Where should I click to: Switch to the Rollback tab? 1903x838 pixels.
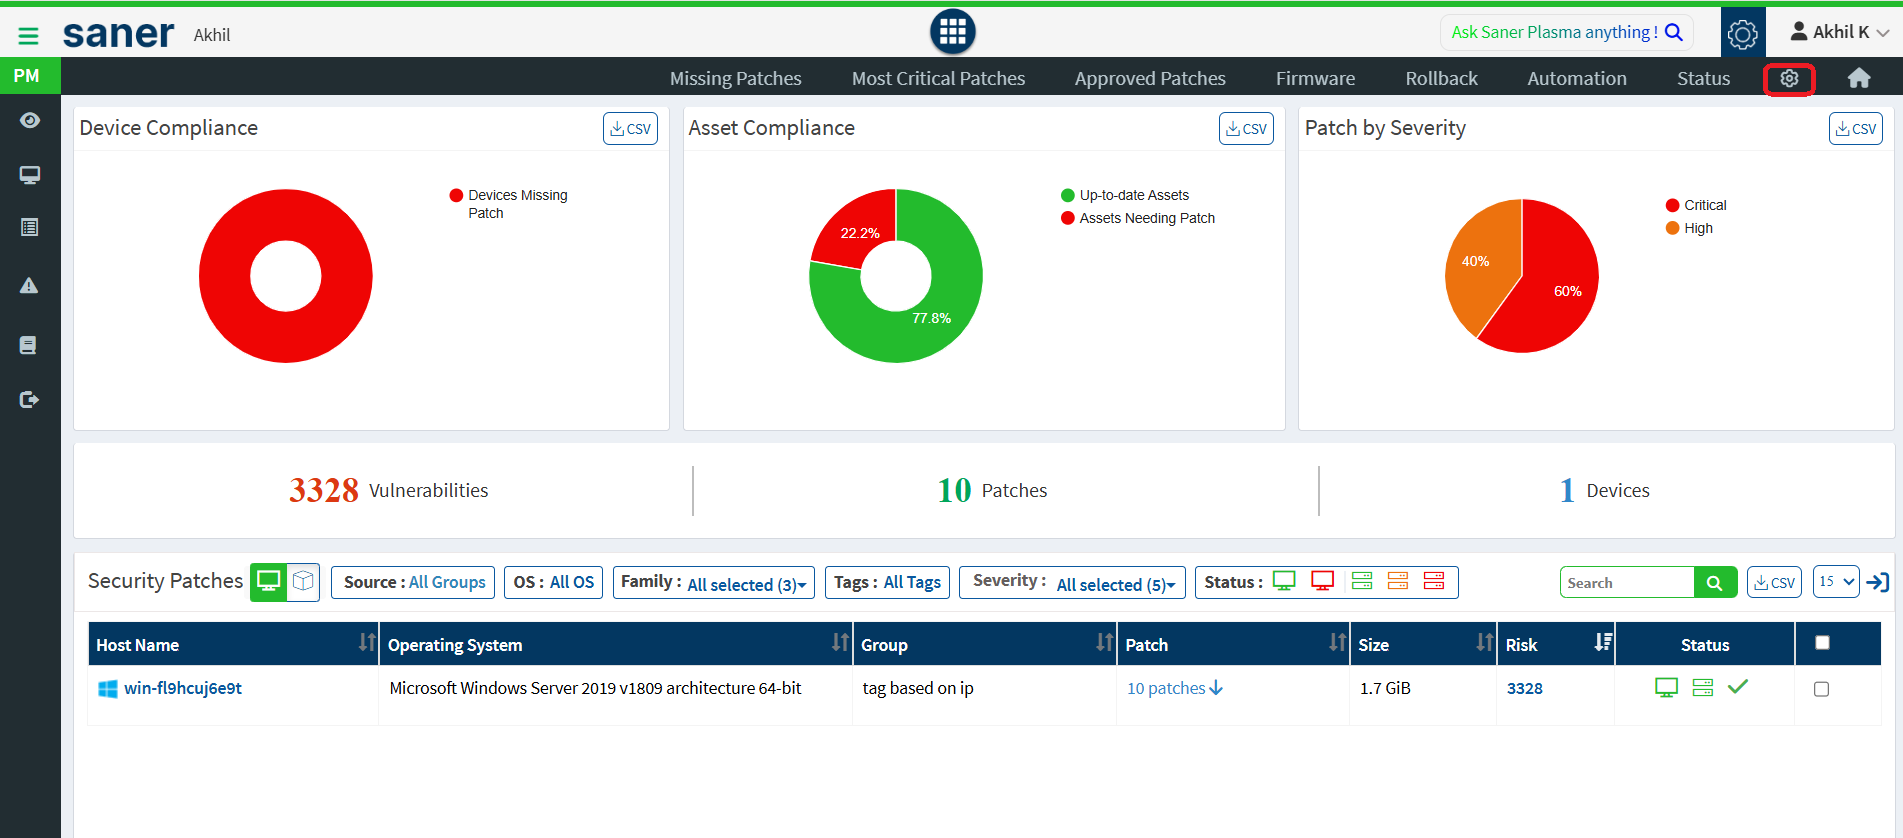click(1441, 78)
